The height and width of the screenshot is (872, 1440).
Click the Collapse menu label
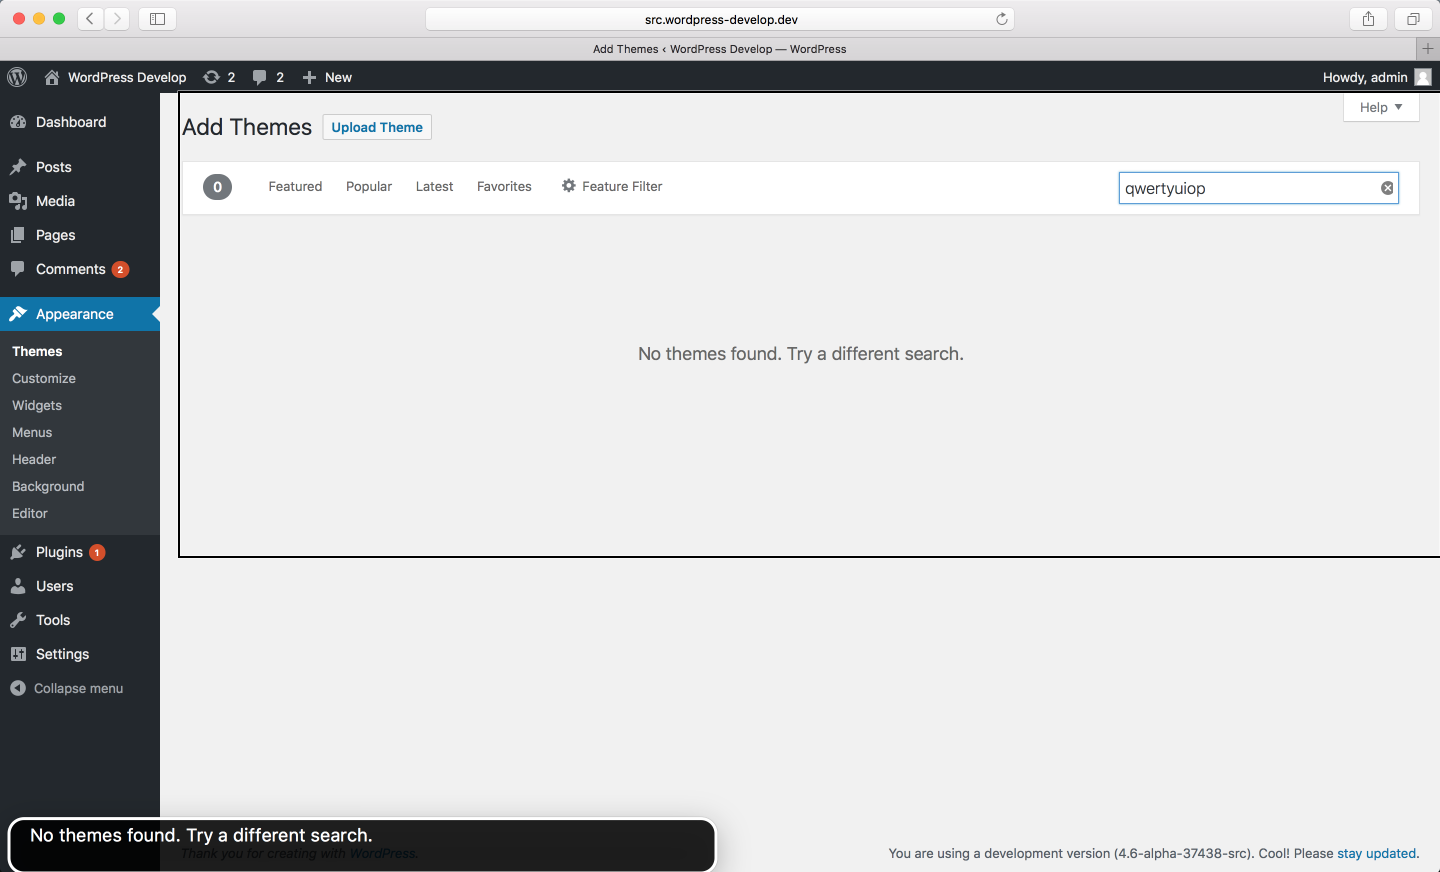(78, 688)
